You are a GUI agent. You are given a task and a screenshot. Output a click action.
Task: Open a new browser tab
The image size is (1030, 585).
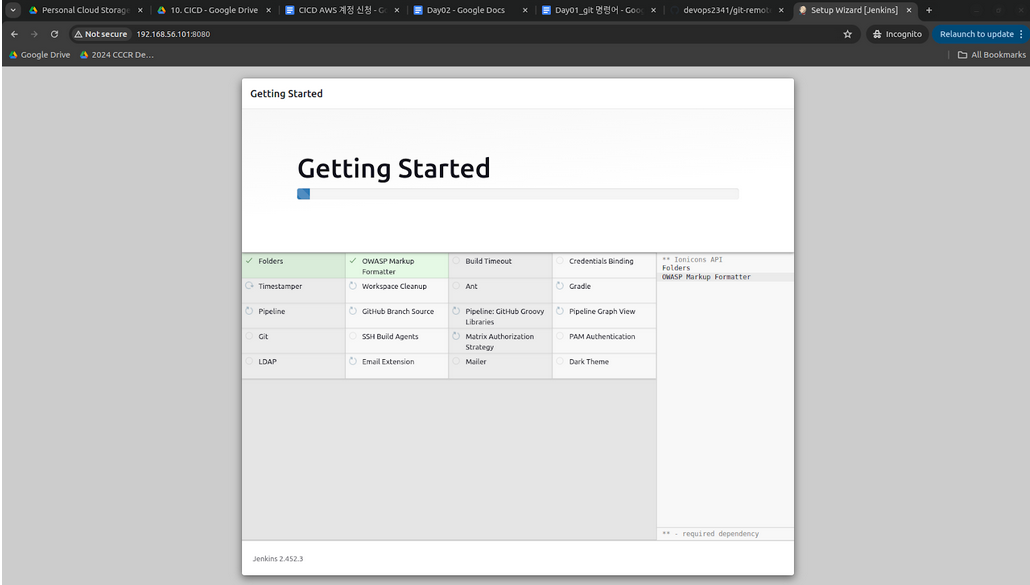pyautogui.click(x=929, y=10)
